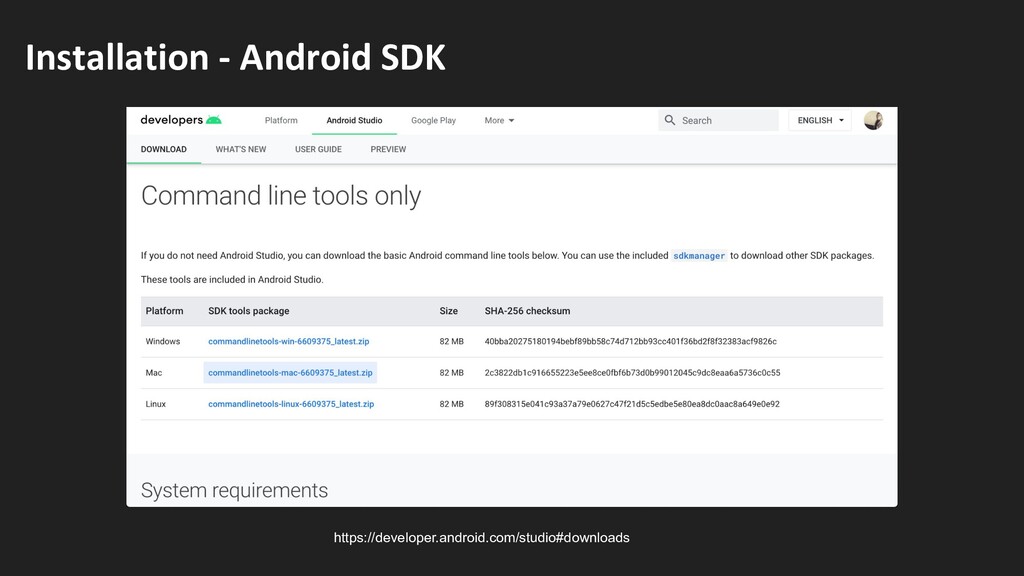Screen dimensions: 1024x576
Task: Click the Command line tools only heading
Action: pos(281,196)
